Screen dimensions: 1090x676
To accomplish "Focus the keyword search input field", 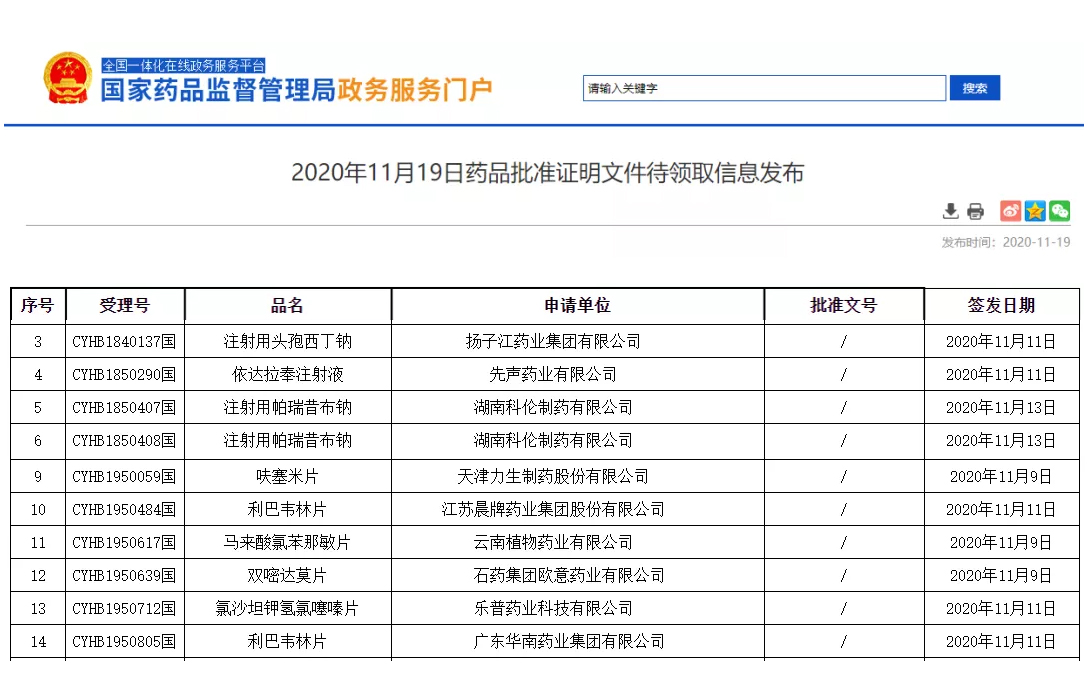I will coord(764,88).
